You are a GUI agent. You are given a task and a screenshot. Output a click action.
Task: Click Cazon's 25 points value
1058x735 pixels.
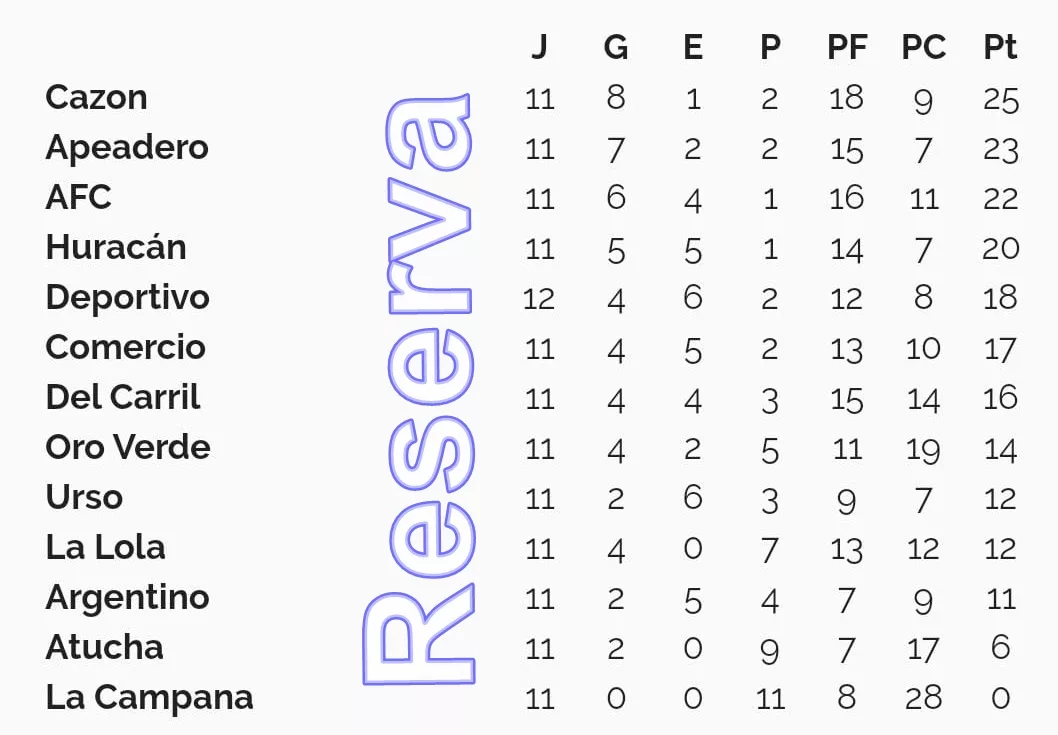(x=1000, y=99)
